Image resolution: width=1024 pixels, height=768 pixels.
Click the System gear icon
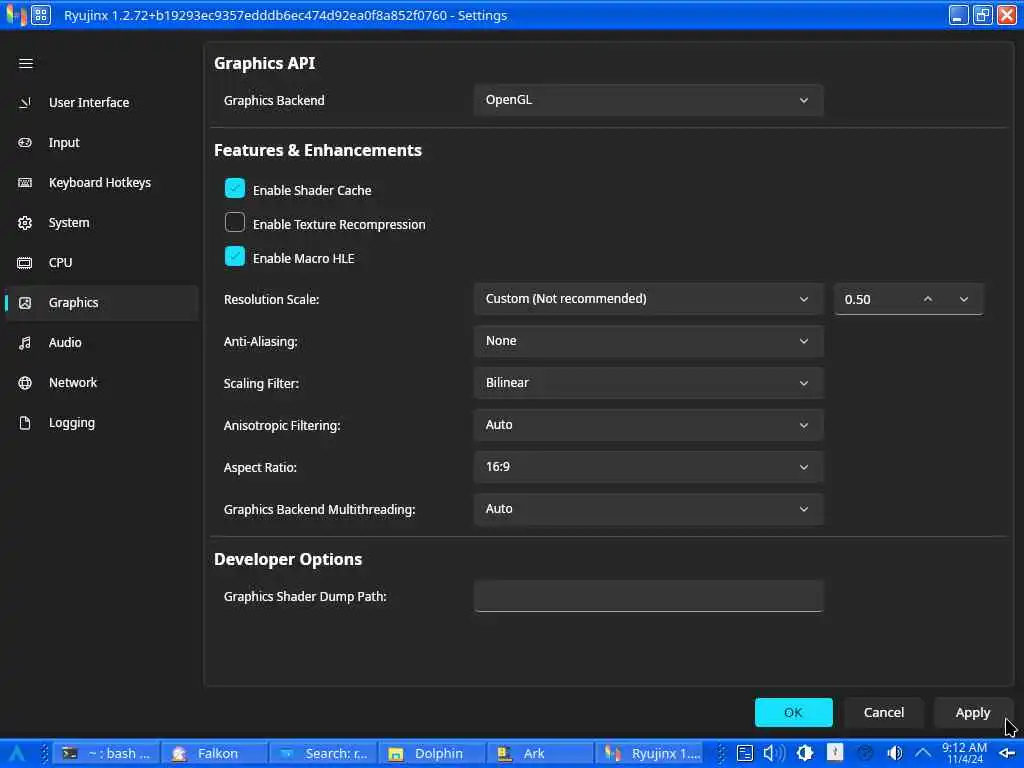(x=25, y=223)
